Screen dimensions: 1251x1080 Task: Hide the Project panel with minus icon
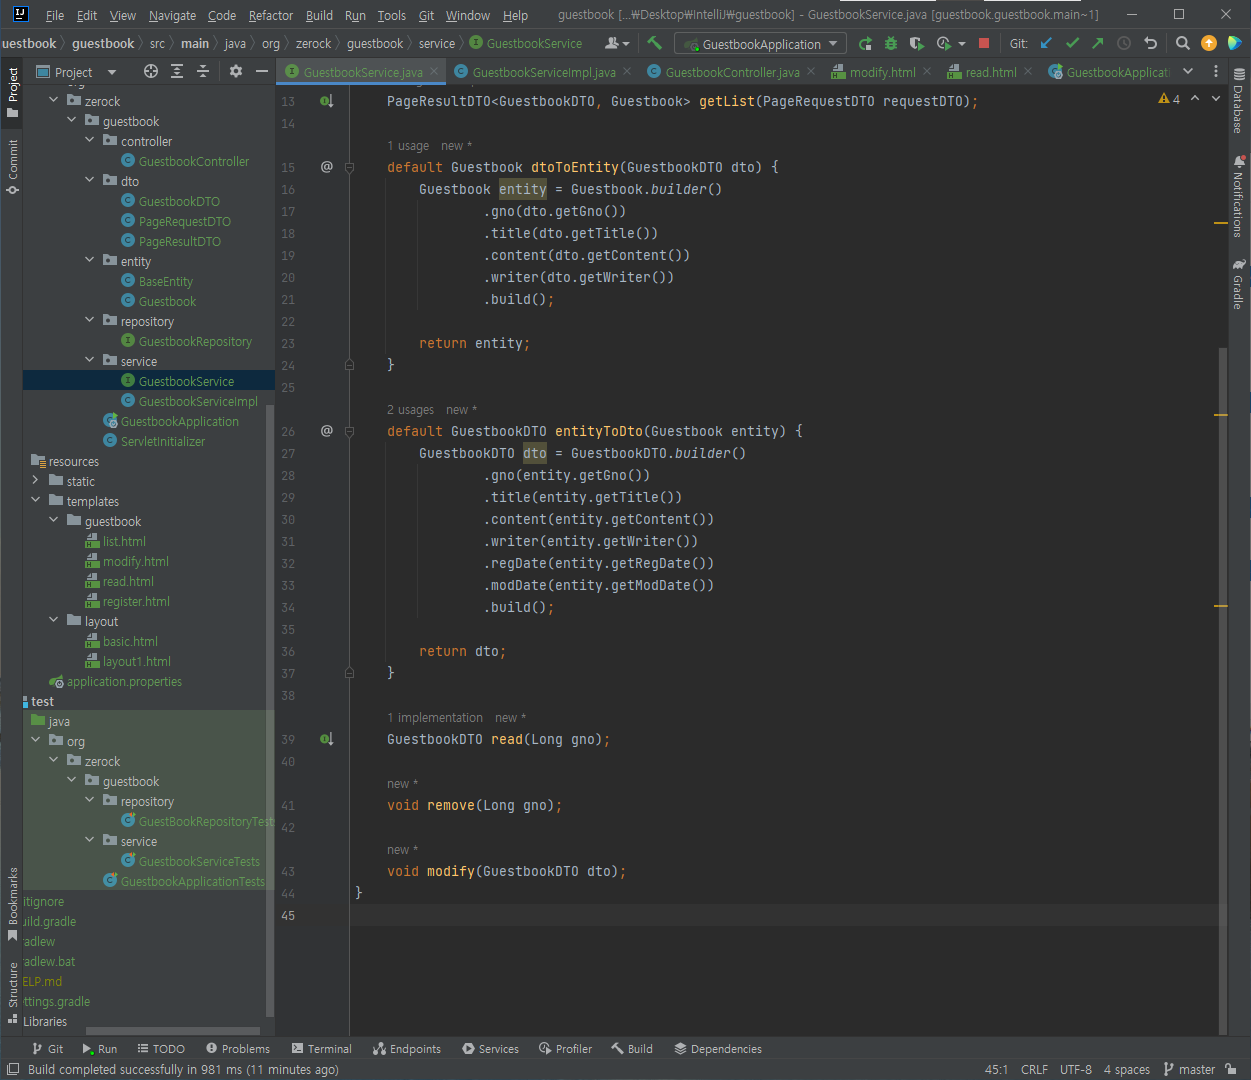pyautogui.click(x=262, y=71)
